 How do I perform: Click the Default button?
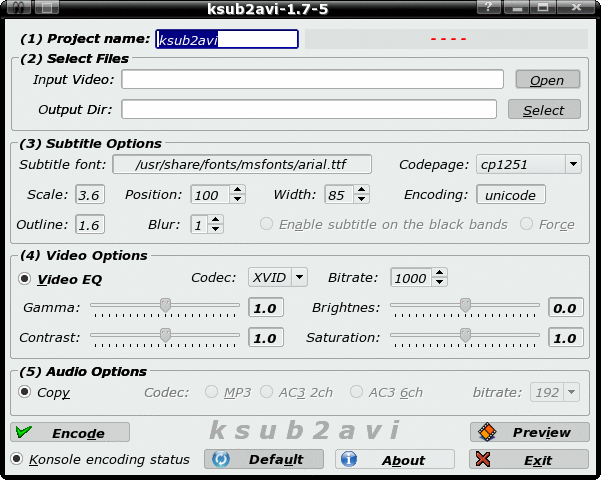pyautogui.click(x=264, y=459)
